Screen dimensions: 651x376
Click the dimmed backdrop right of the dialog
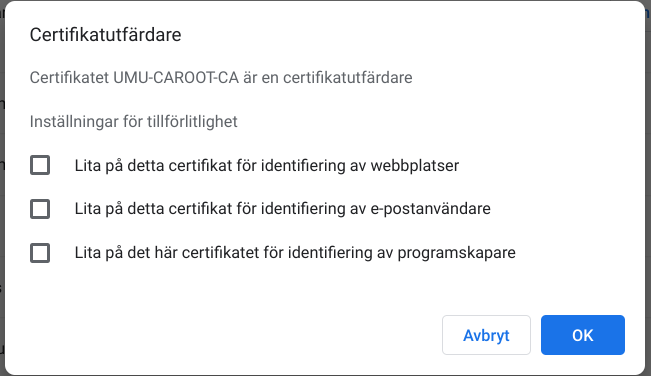[x=648, y=187]
